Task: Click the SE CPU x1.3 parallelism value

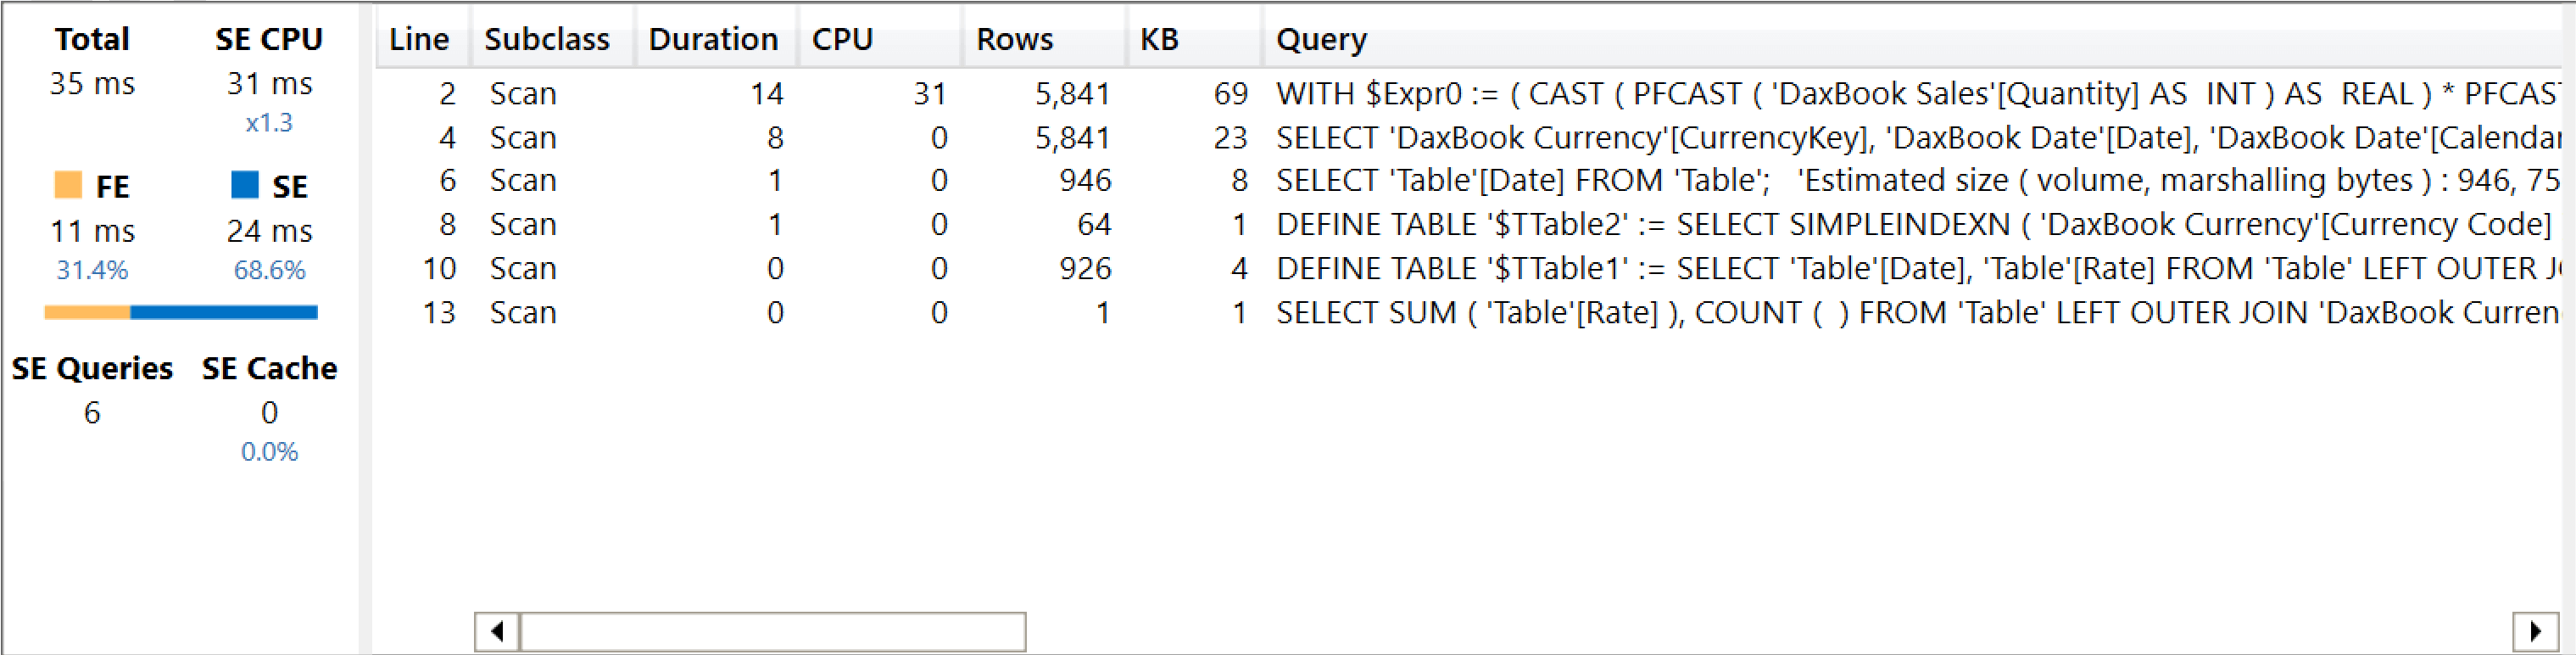Action: [269, 123]
